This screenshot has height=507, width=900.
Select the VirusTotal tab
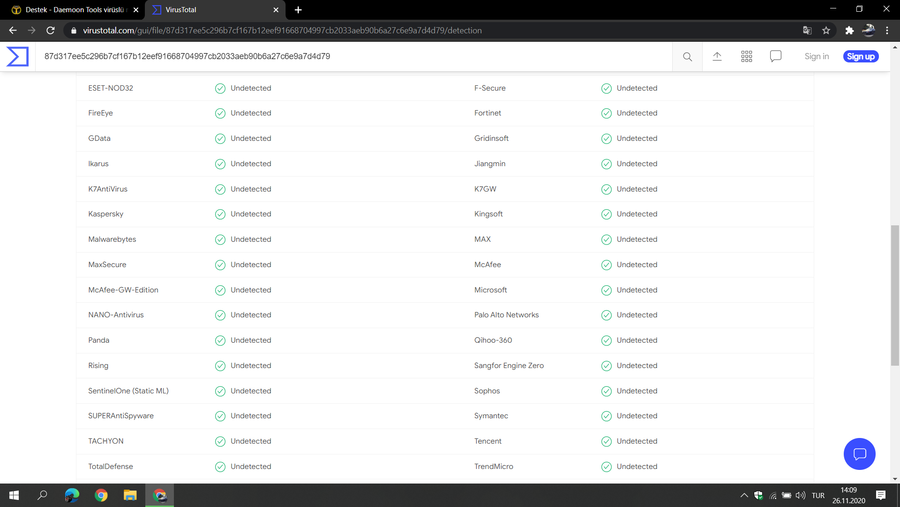coord(215,10)
